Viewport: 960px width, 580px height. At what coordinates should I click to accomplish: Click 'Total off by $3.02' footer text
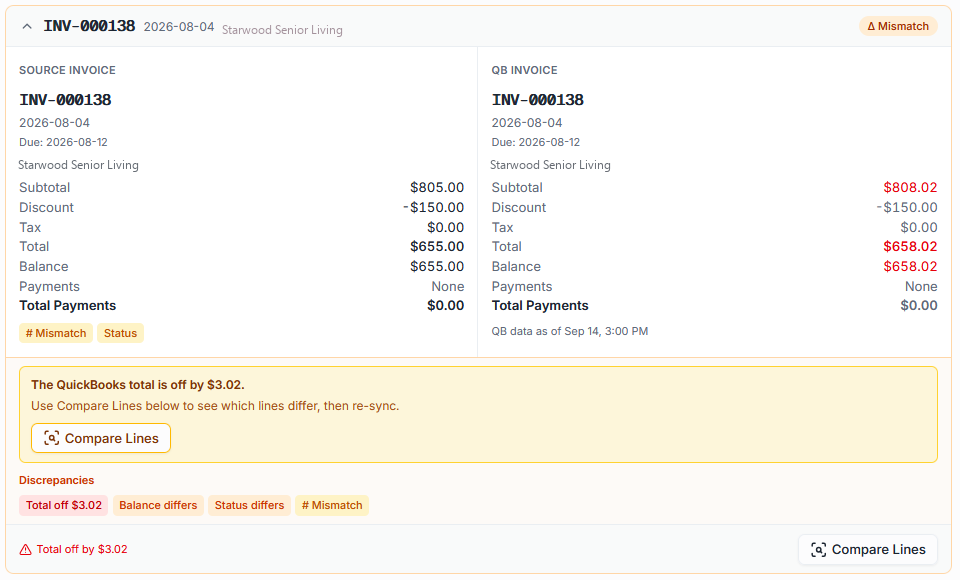pyautogui.click(x=82, y=549)
